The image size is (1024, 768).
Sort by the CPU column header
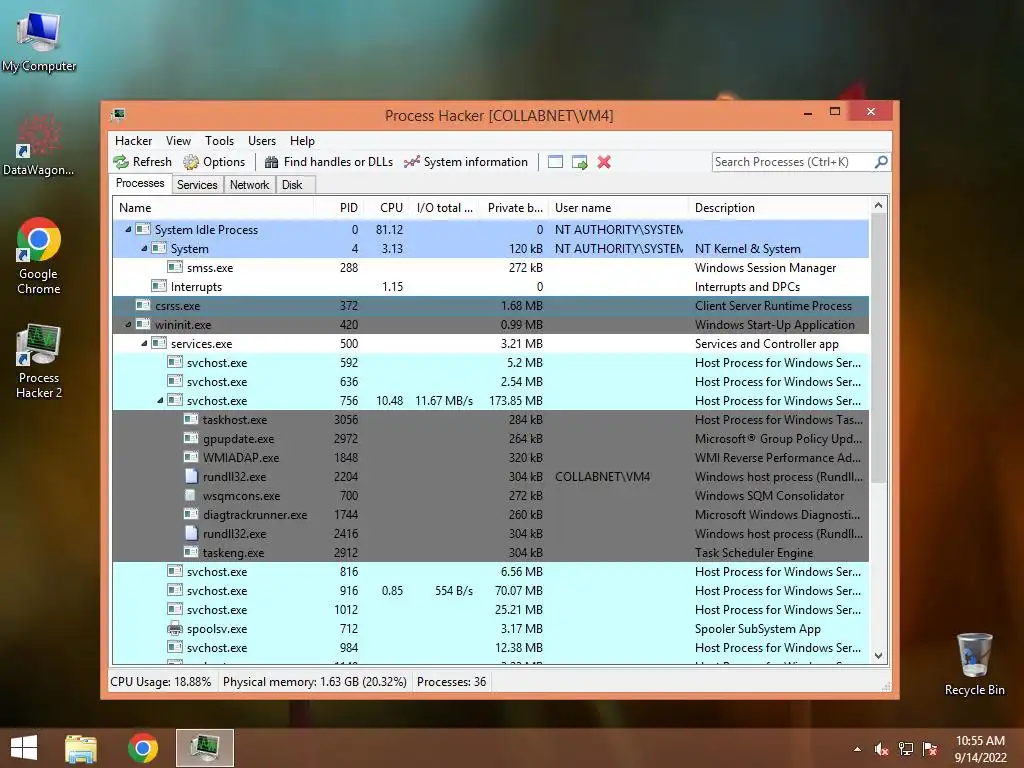[386, 208]
